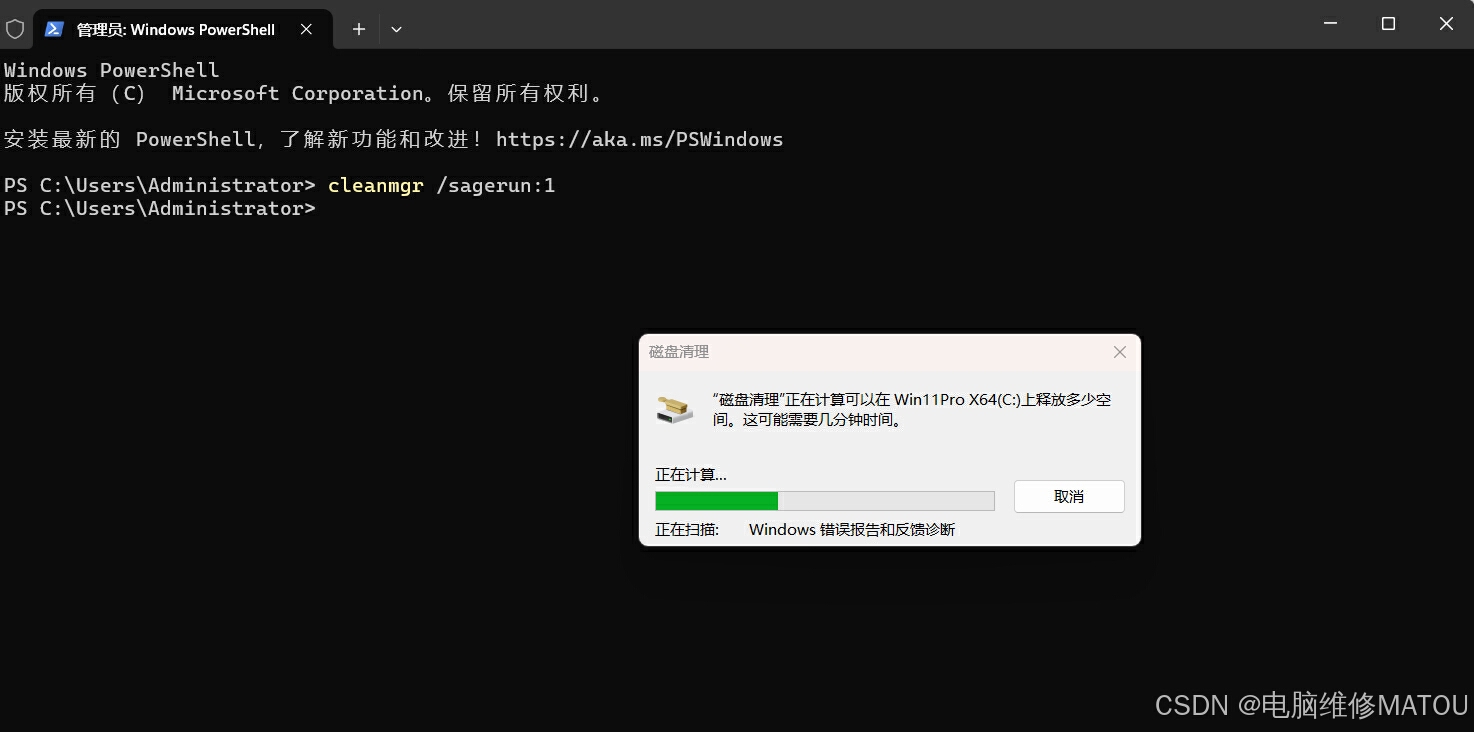This screenshot has width=1474, height=732.
Task: Click the https://aka.ms/PSWindows link text
Action: [639, 139]
